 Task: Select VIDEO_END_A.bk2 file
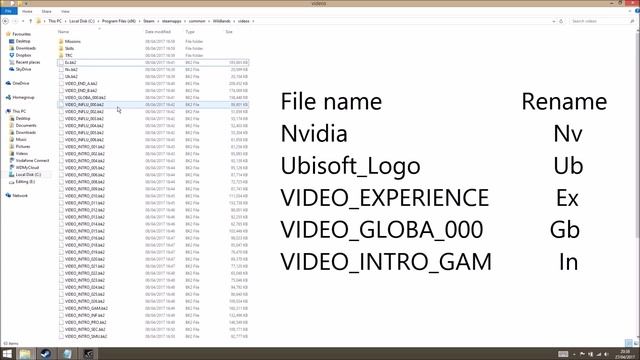click(153, 83)
